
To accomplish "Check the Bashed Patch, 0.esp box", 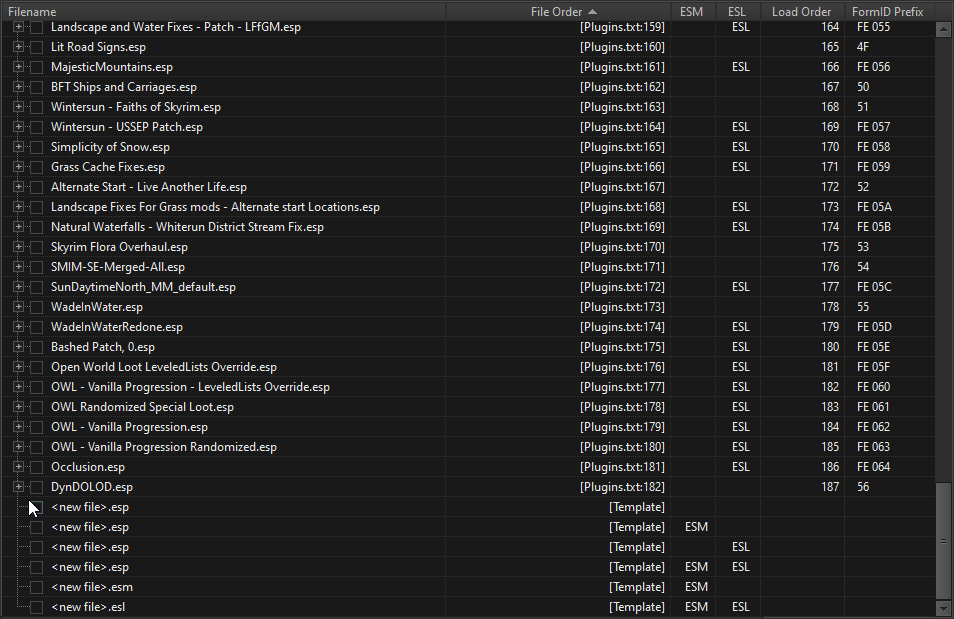I will point(37,347).
